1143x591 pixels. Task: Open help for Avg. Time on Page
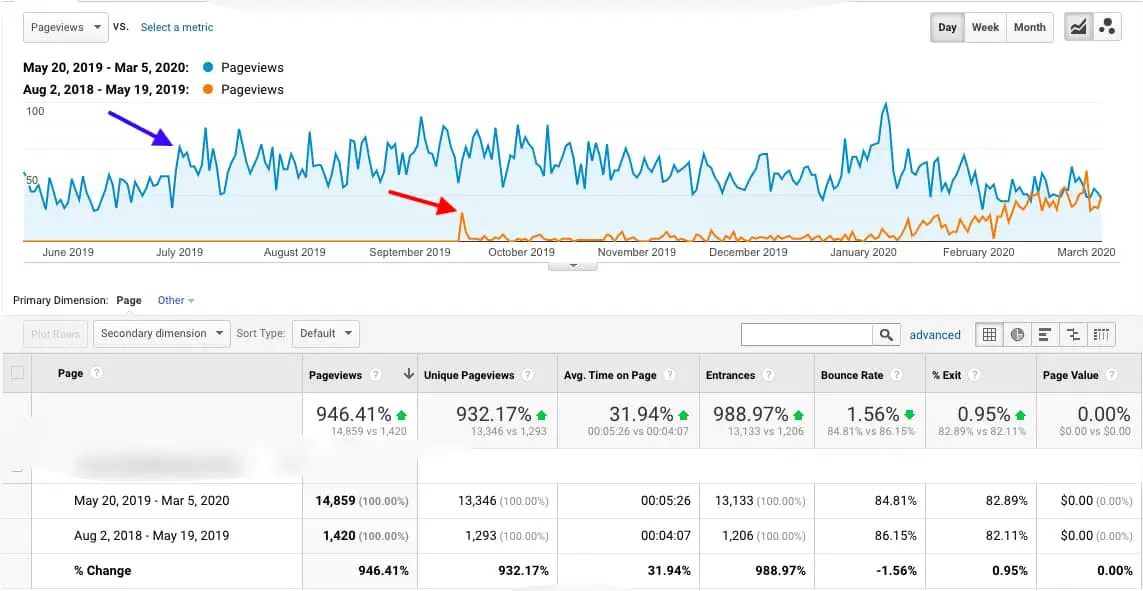670,375
